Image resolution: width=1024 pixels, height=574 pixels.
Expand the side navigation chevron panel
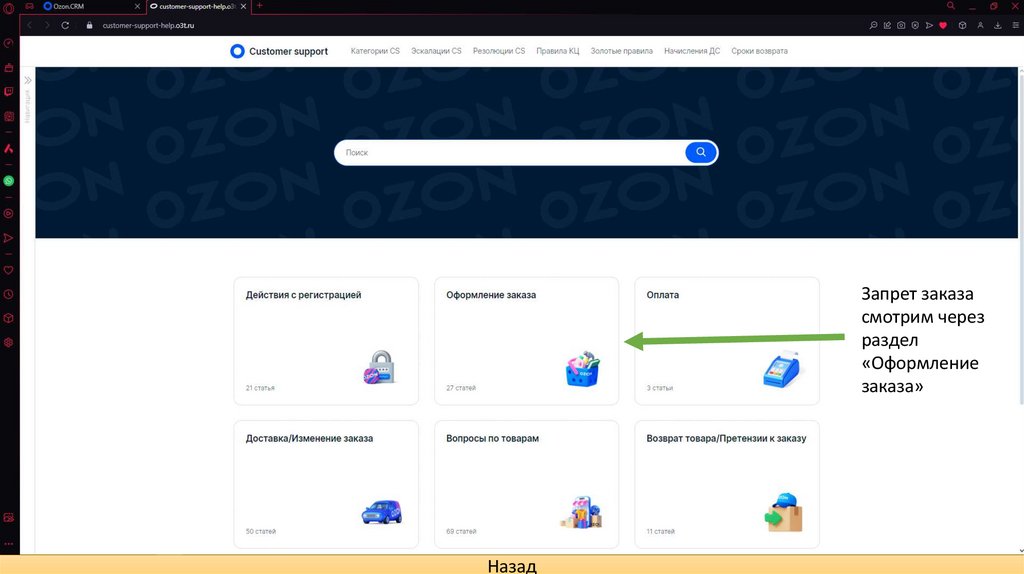tap(28, 80)
